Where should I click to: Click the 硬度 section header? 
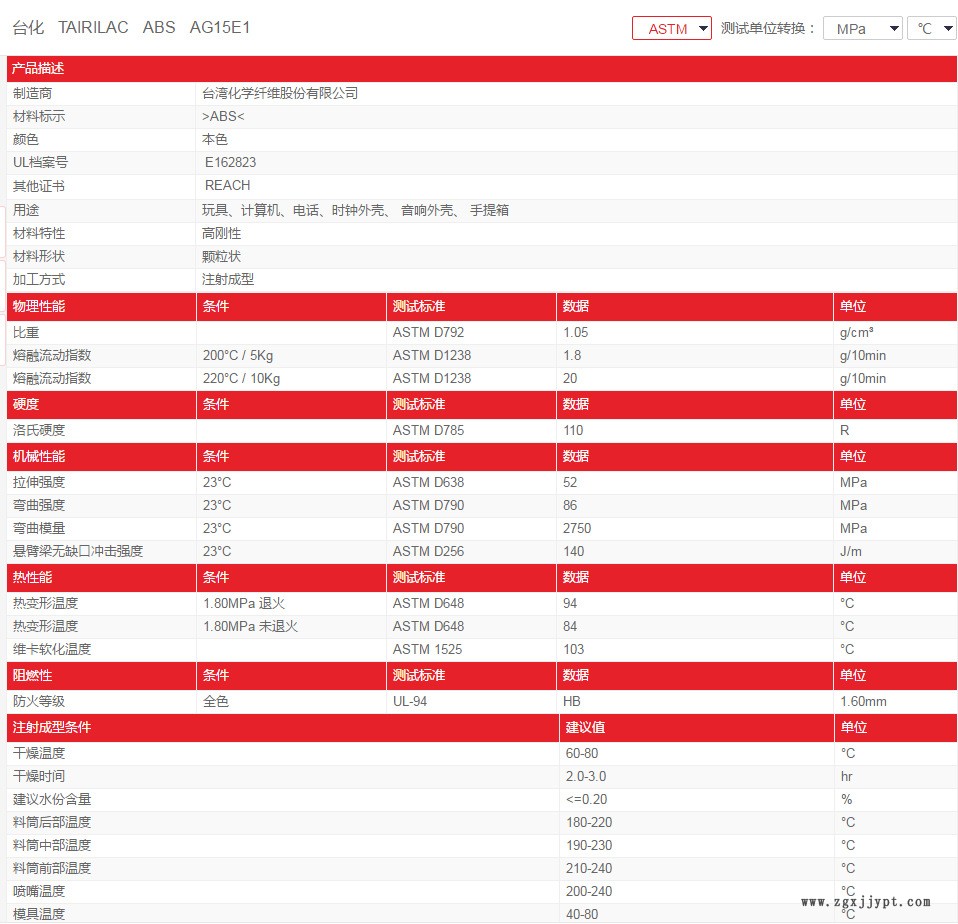26,404
